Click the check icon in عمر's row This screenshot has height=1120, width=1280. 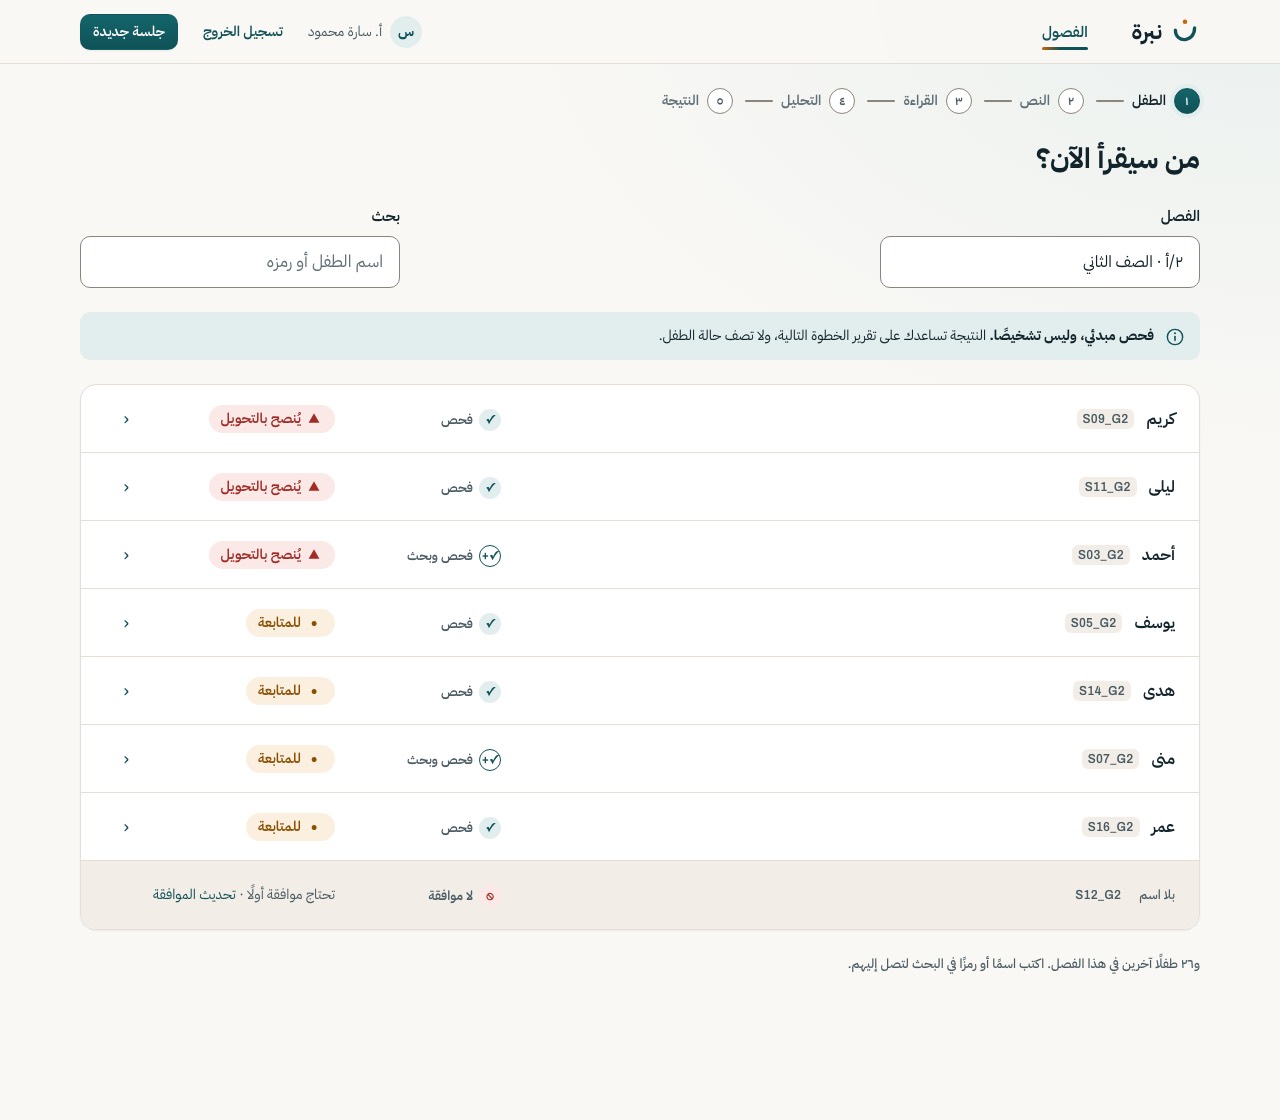(x=490, y=828)
